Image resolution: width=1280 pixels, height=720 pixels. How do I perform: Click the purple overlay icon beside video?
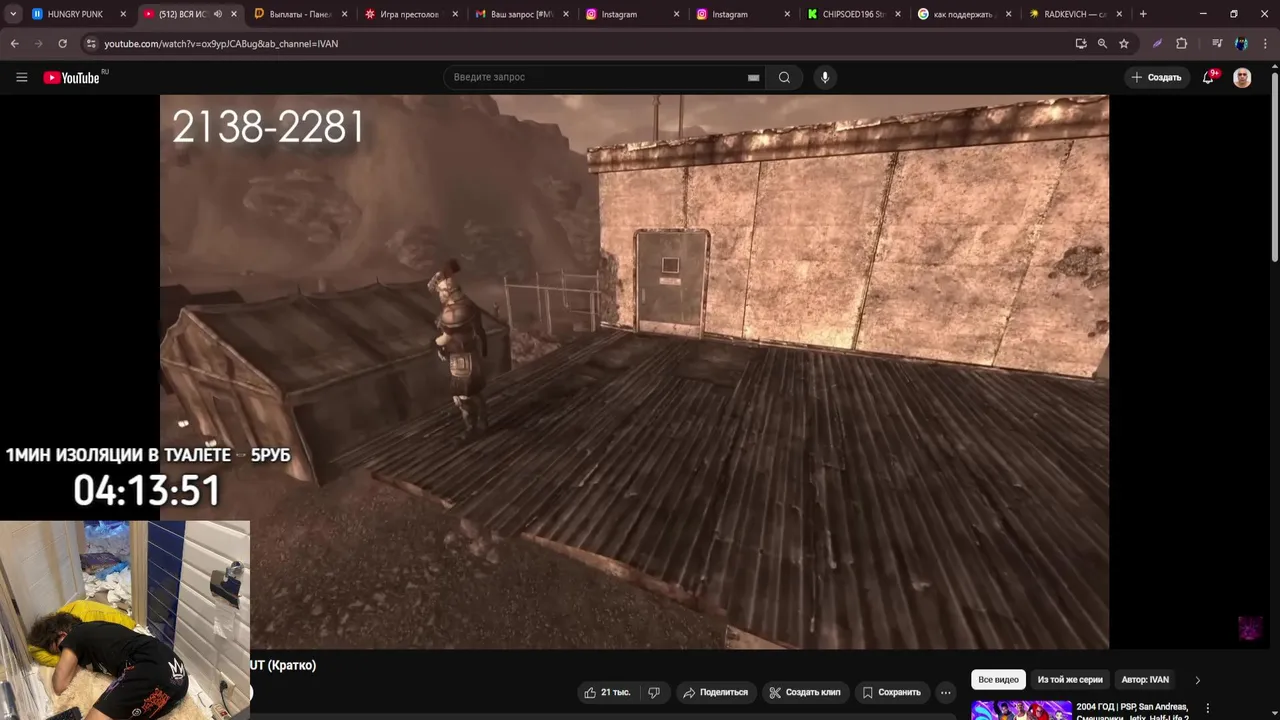(x=1250, y=628)
